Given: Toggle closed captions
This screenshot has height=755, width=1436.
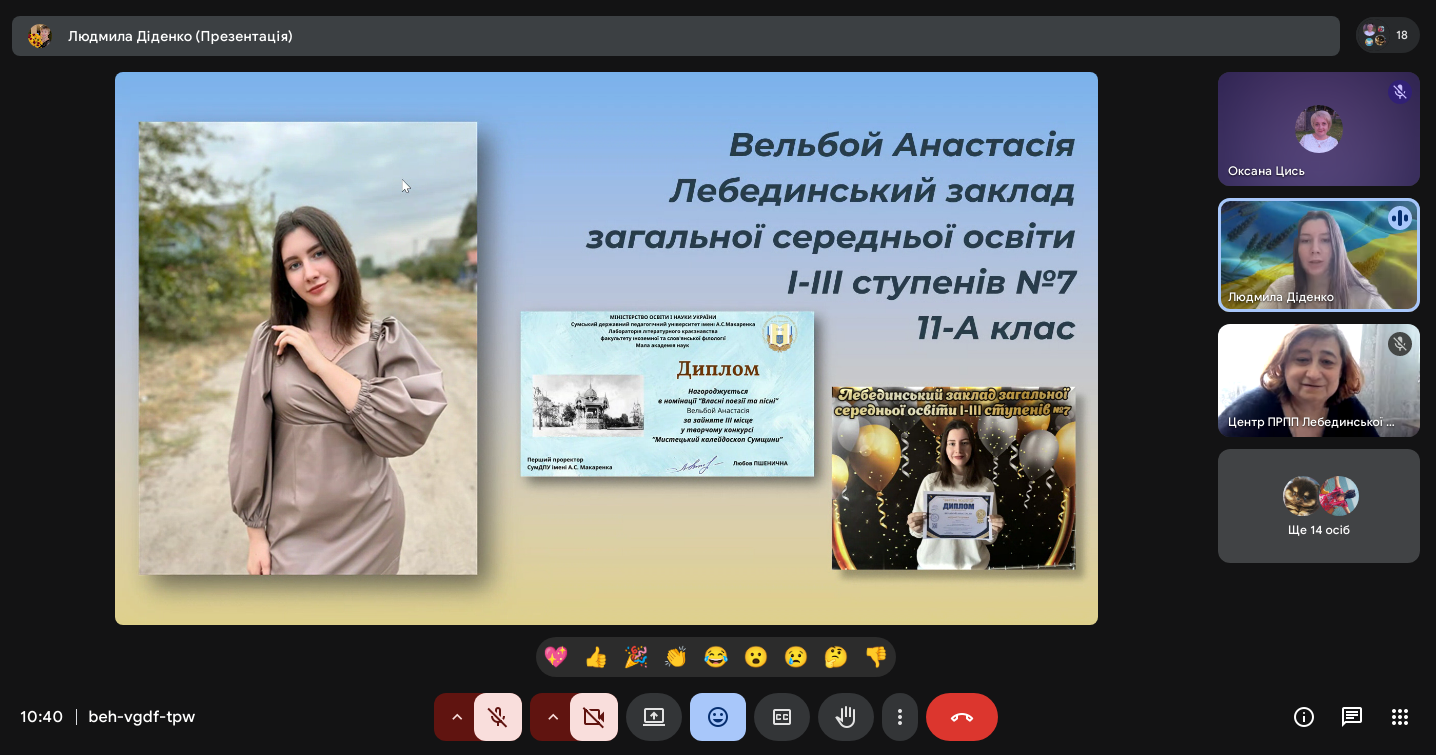Looking at the screenshot, I should pyautogui.click(x=782, y=717).
